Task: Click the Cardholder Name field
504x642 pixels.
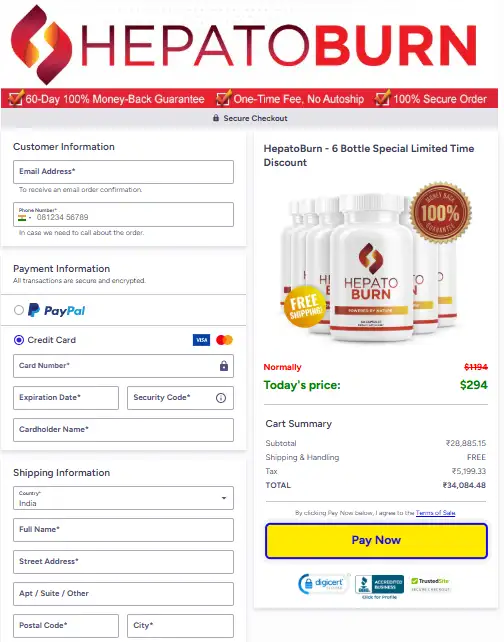Action: (x=123, y=430)
